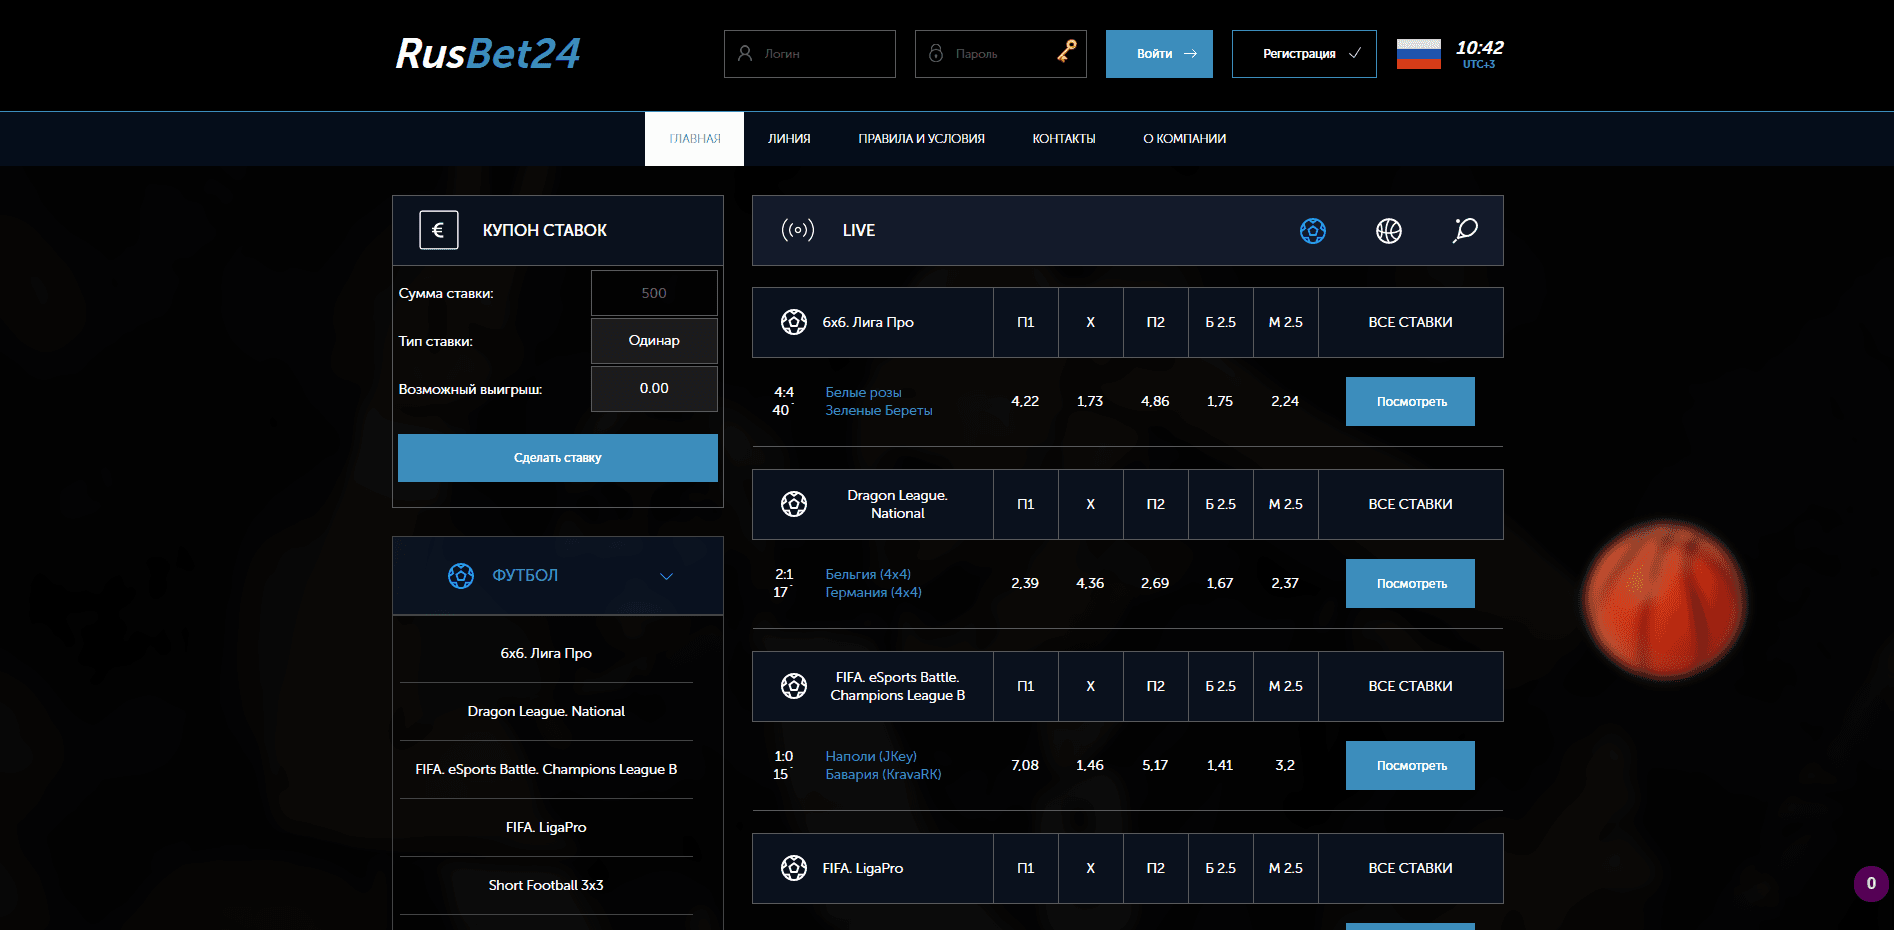Screen dimensions: 1894x930
Task: Click the Russian flag language icon
Action: click(1418, 54)
